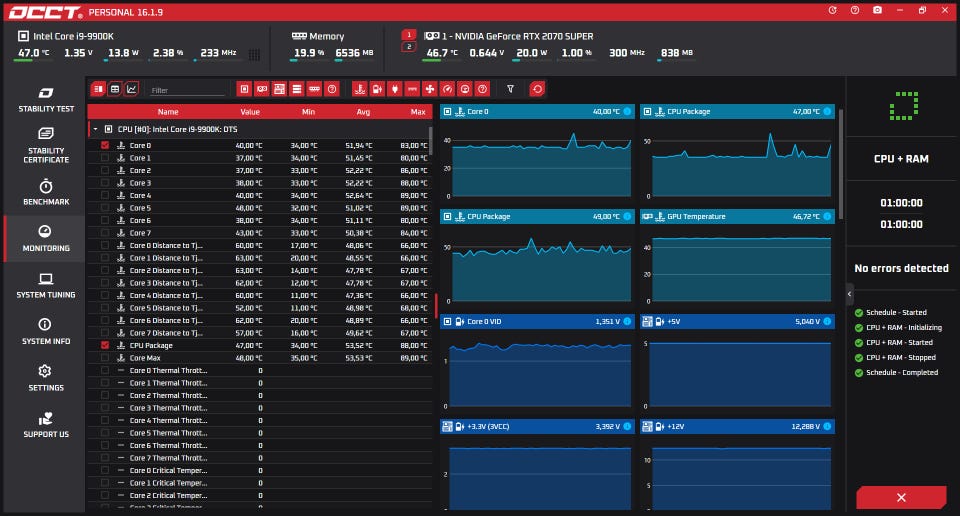Check the Core 0 Distance to Tj checkbox
This screenshot has height=516, width=960.
pyautogui.click(x=105, y=245)
